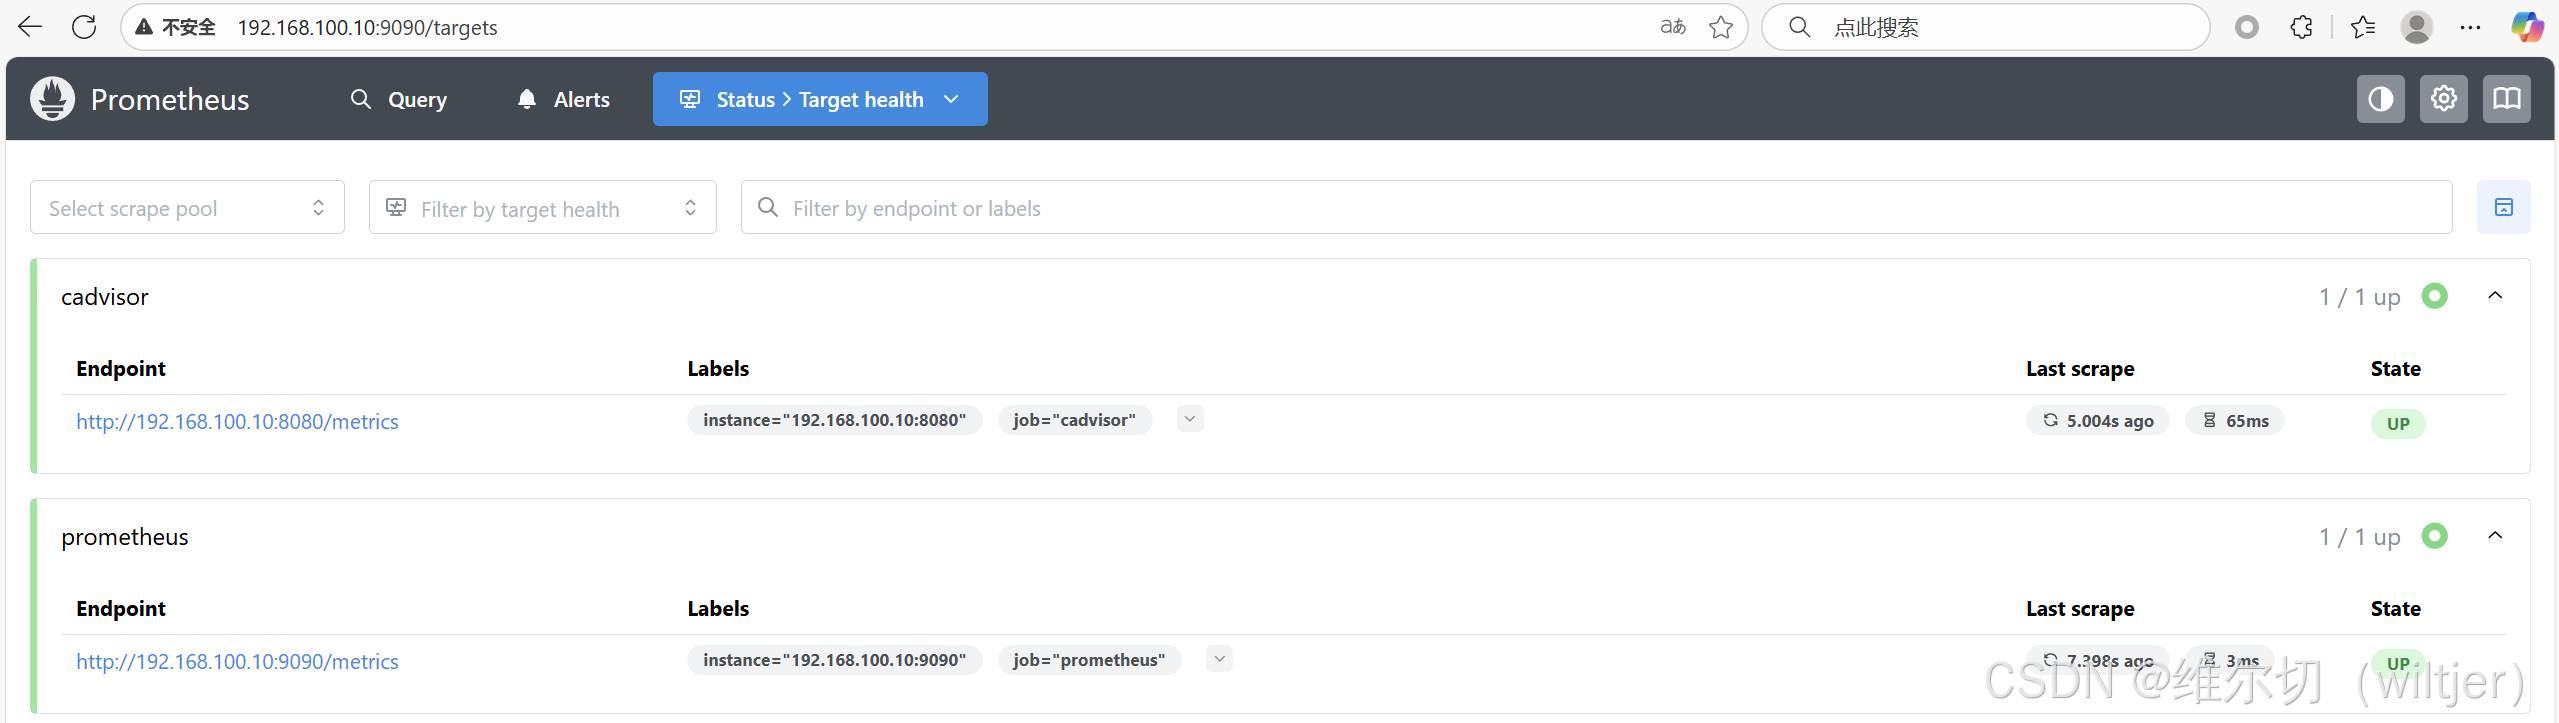Open the Alerts page

564,99
